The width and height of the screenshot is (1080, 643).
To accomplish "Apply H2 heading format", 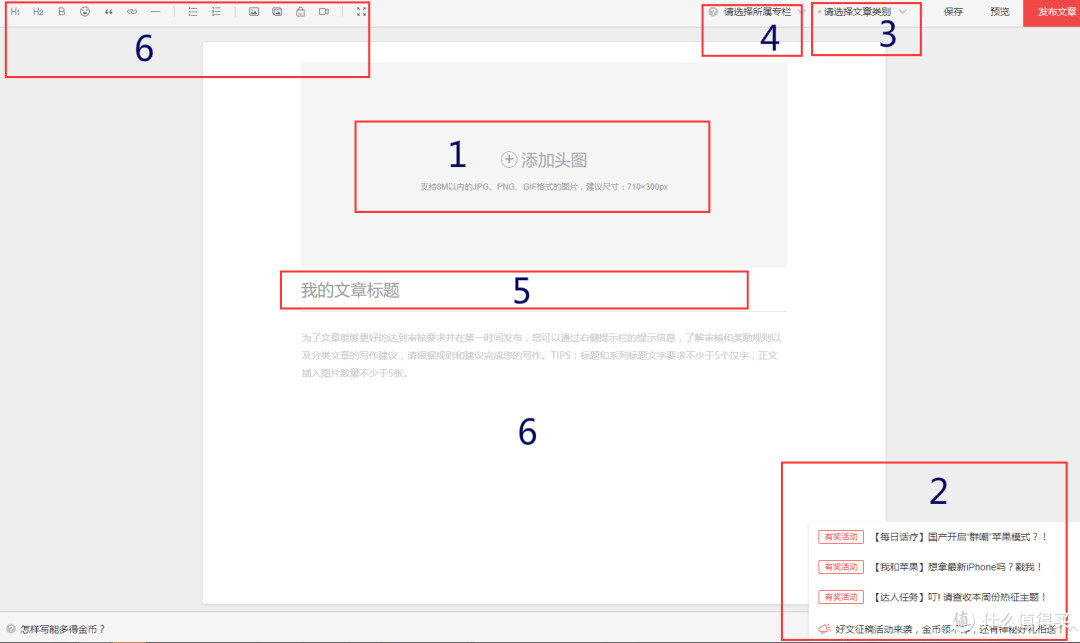I will point(38,12).
